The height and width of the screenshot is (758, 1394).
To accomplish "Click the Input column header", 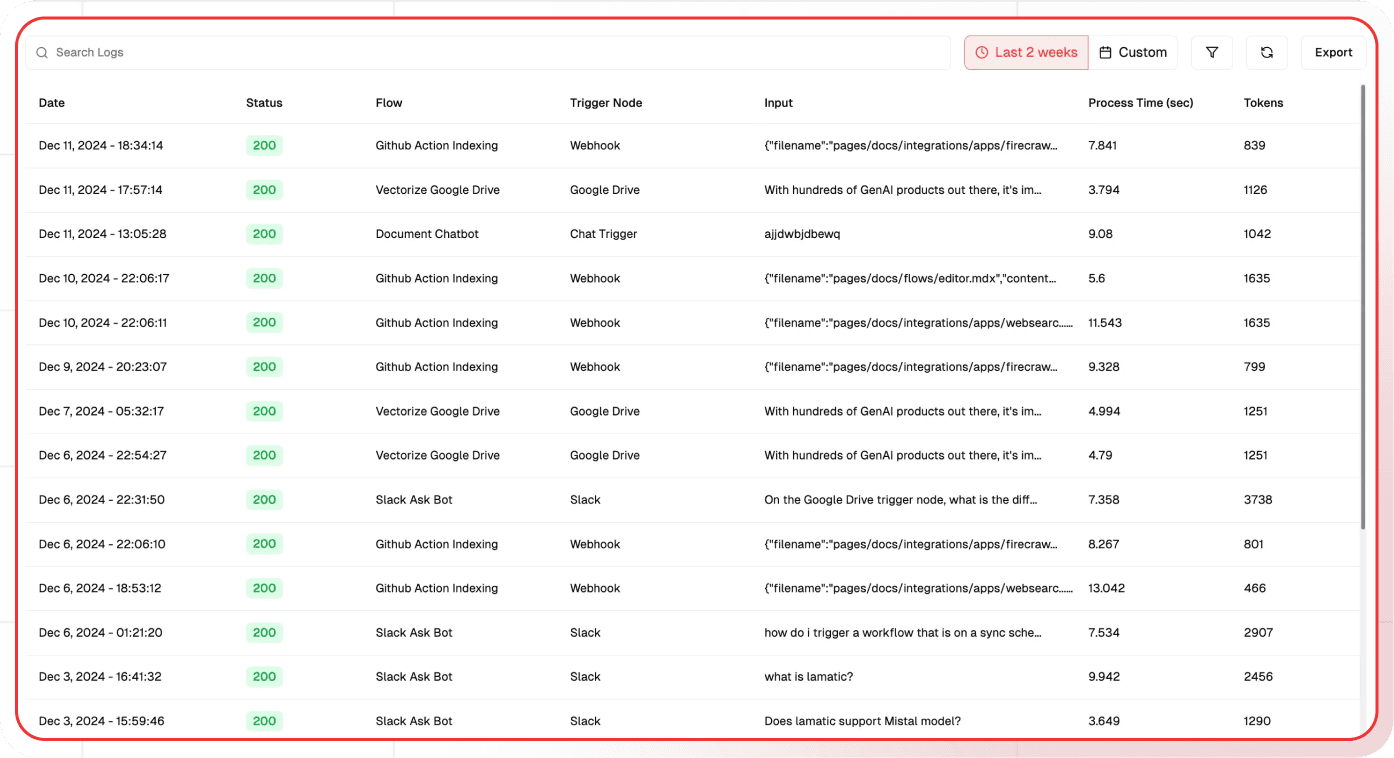I will pos(779,103).
